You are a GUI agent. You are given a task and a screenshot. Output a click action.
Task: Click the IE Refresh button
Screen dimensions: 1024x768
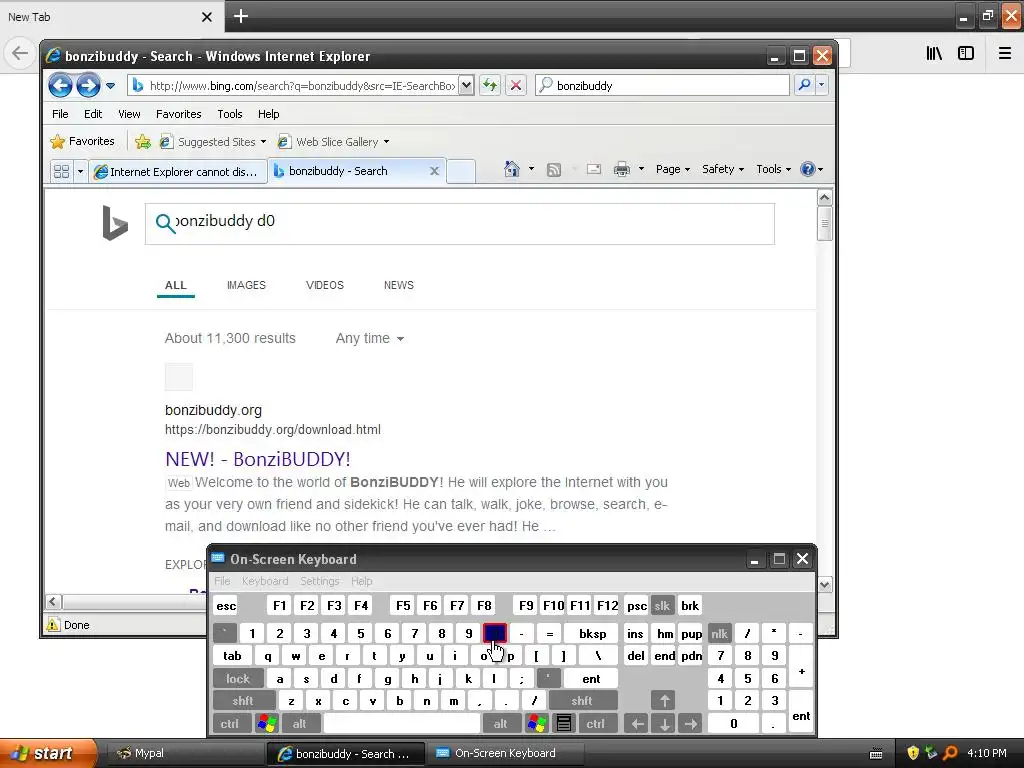(x=490, y=85)
